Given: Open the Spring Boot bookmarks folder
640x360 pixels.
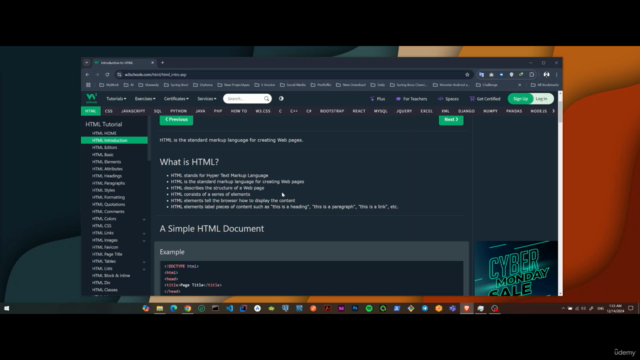Looking at the screenshot, I should point(176,85).
